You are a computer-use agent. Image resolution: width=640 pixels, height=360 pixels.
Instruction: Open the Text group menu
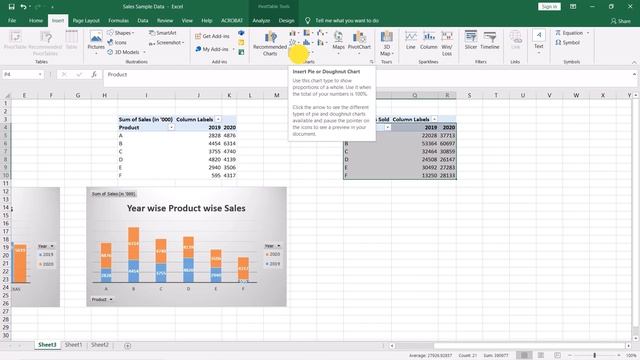pos(539,42)
